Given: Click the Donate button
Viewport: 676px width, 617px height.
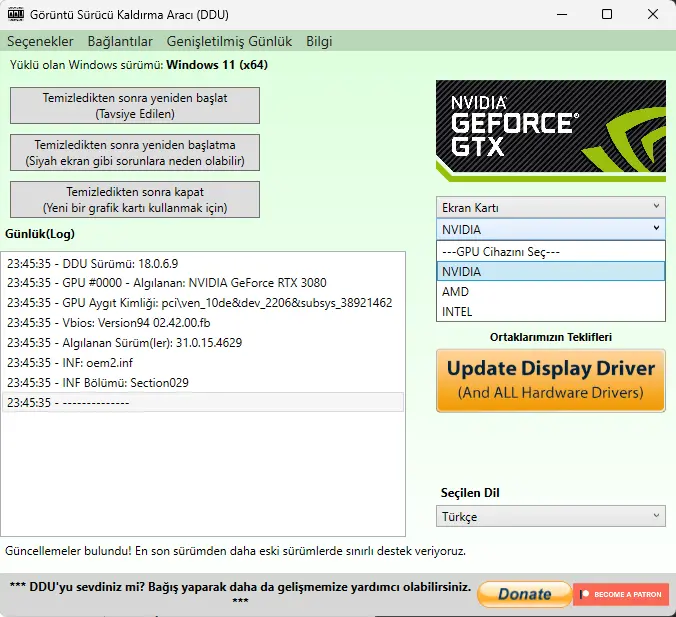Looking at the screenshot, I should 524,594.
